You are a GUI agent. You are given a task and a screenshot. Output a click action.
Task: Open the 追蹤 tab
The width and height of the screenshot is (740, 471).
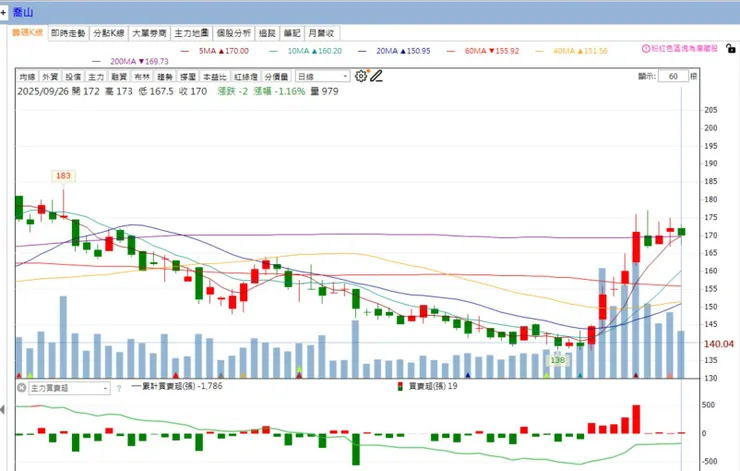coord(267,33)
